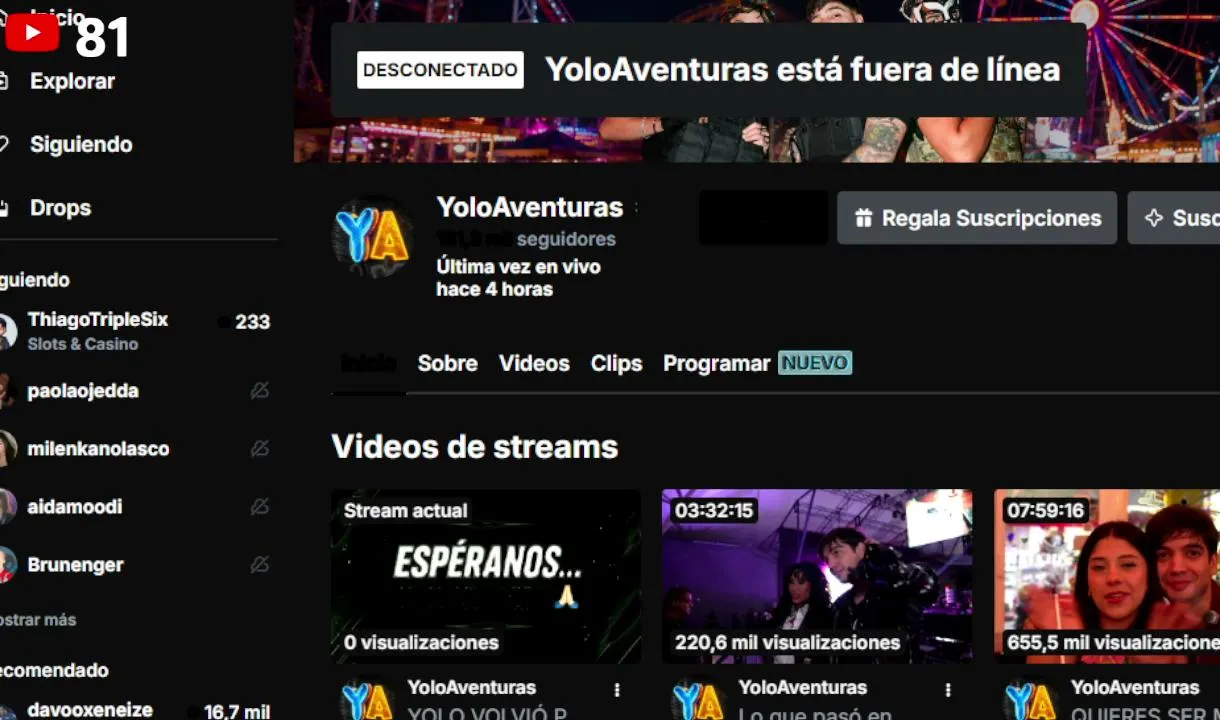Click the YoloAventuras channel avatar logo
This screenshot has height=720, width=1220.
coord(372,237)
